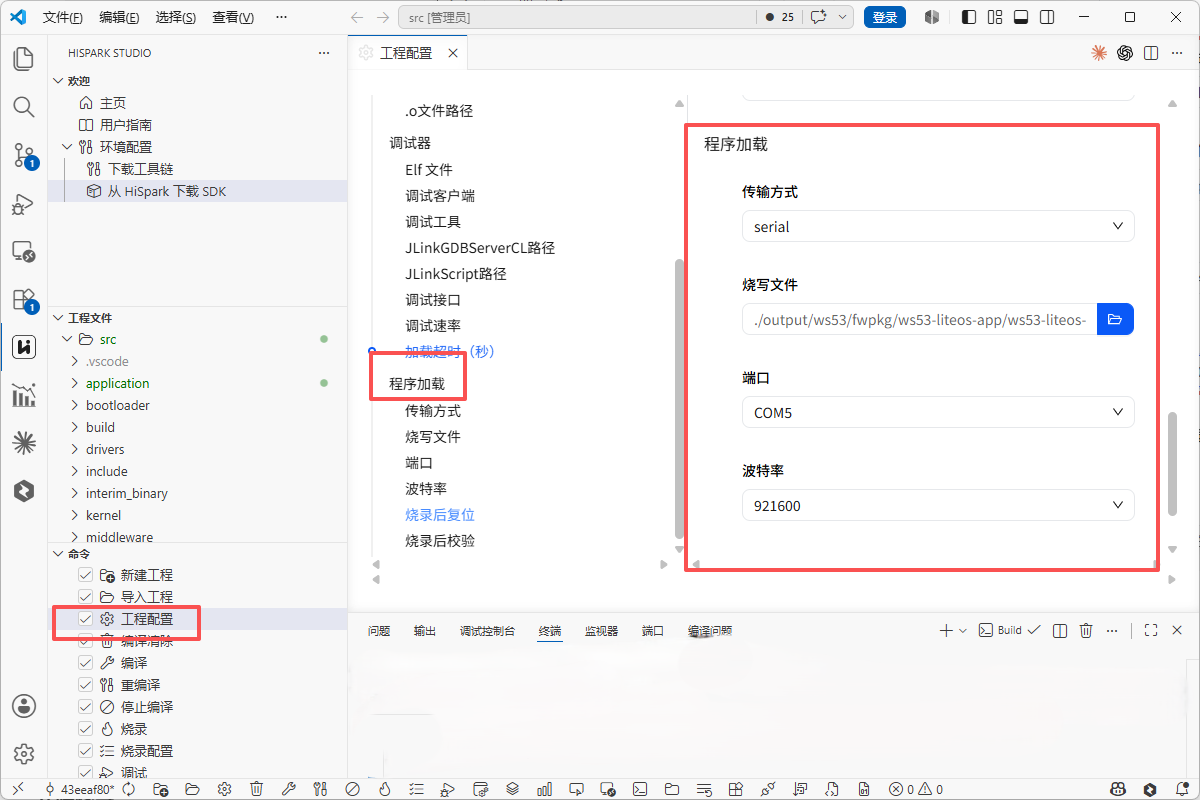This screenshot has height=800, width=1200.
Task: Jump to 加载超时 (秒) setting link
Action: [x=450, y=352]
